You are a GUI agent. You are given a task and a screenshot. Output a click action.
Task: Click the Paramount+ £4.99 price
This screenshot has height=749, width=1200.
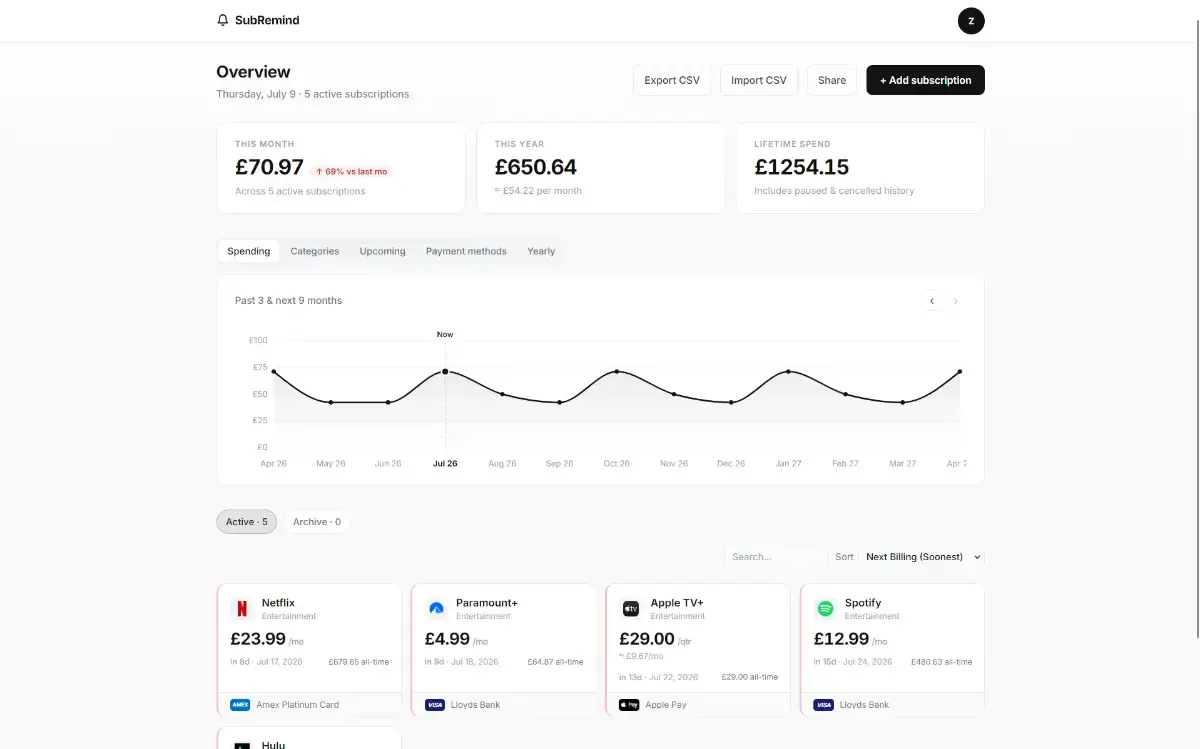447,639
